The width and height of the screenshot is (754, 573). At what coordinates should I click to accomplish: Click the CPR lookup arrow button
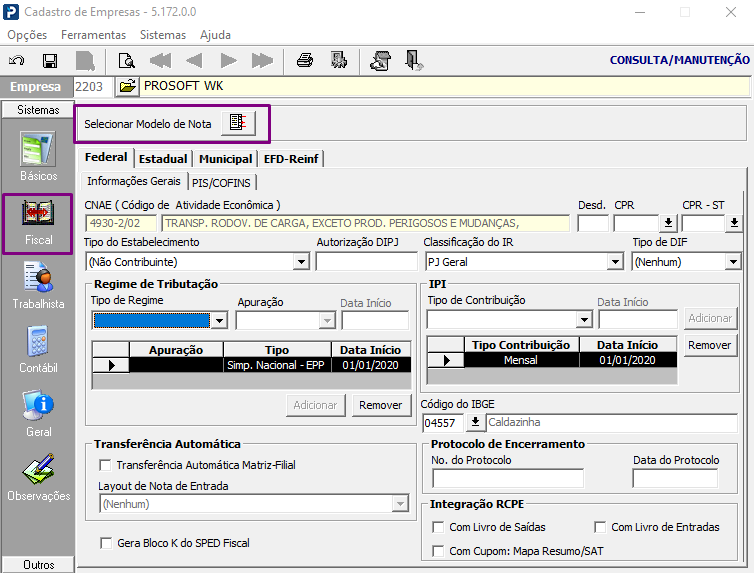coord(668,224)
